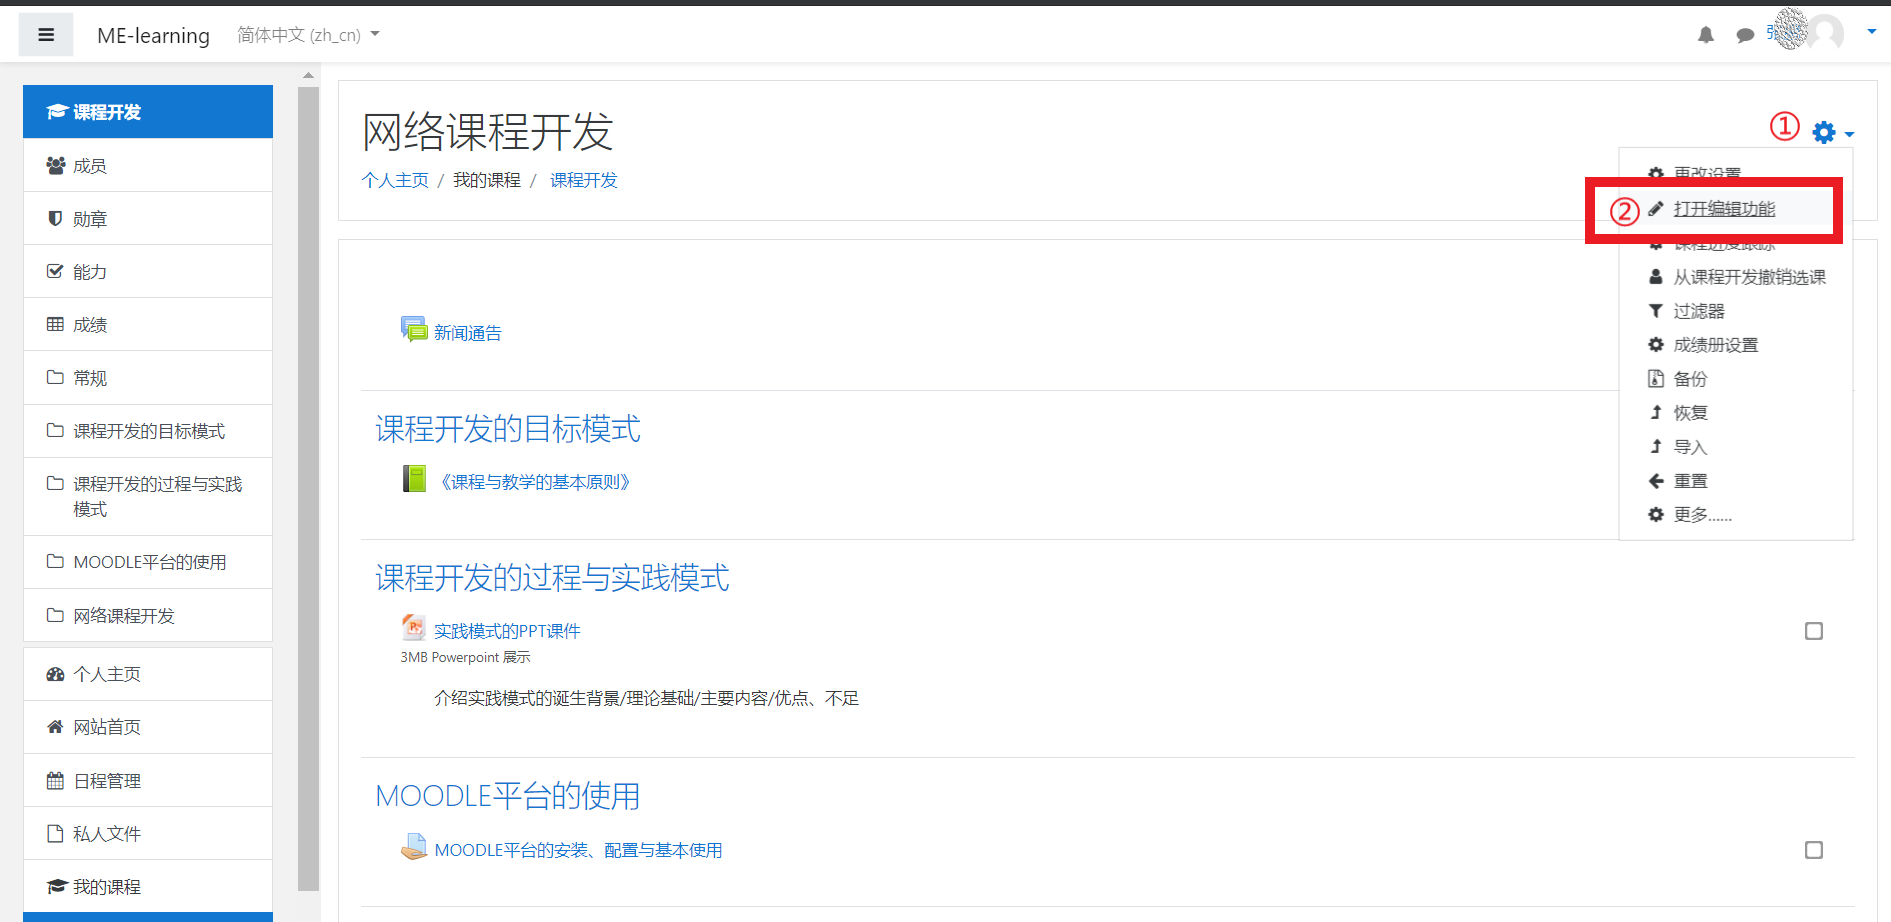Open the PowerPoint icon of 实践模式的PPT课件
Viewport: 1891px width, 922px height.
(414, 627)
